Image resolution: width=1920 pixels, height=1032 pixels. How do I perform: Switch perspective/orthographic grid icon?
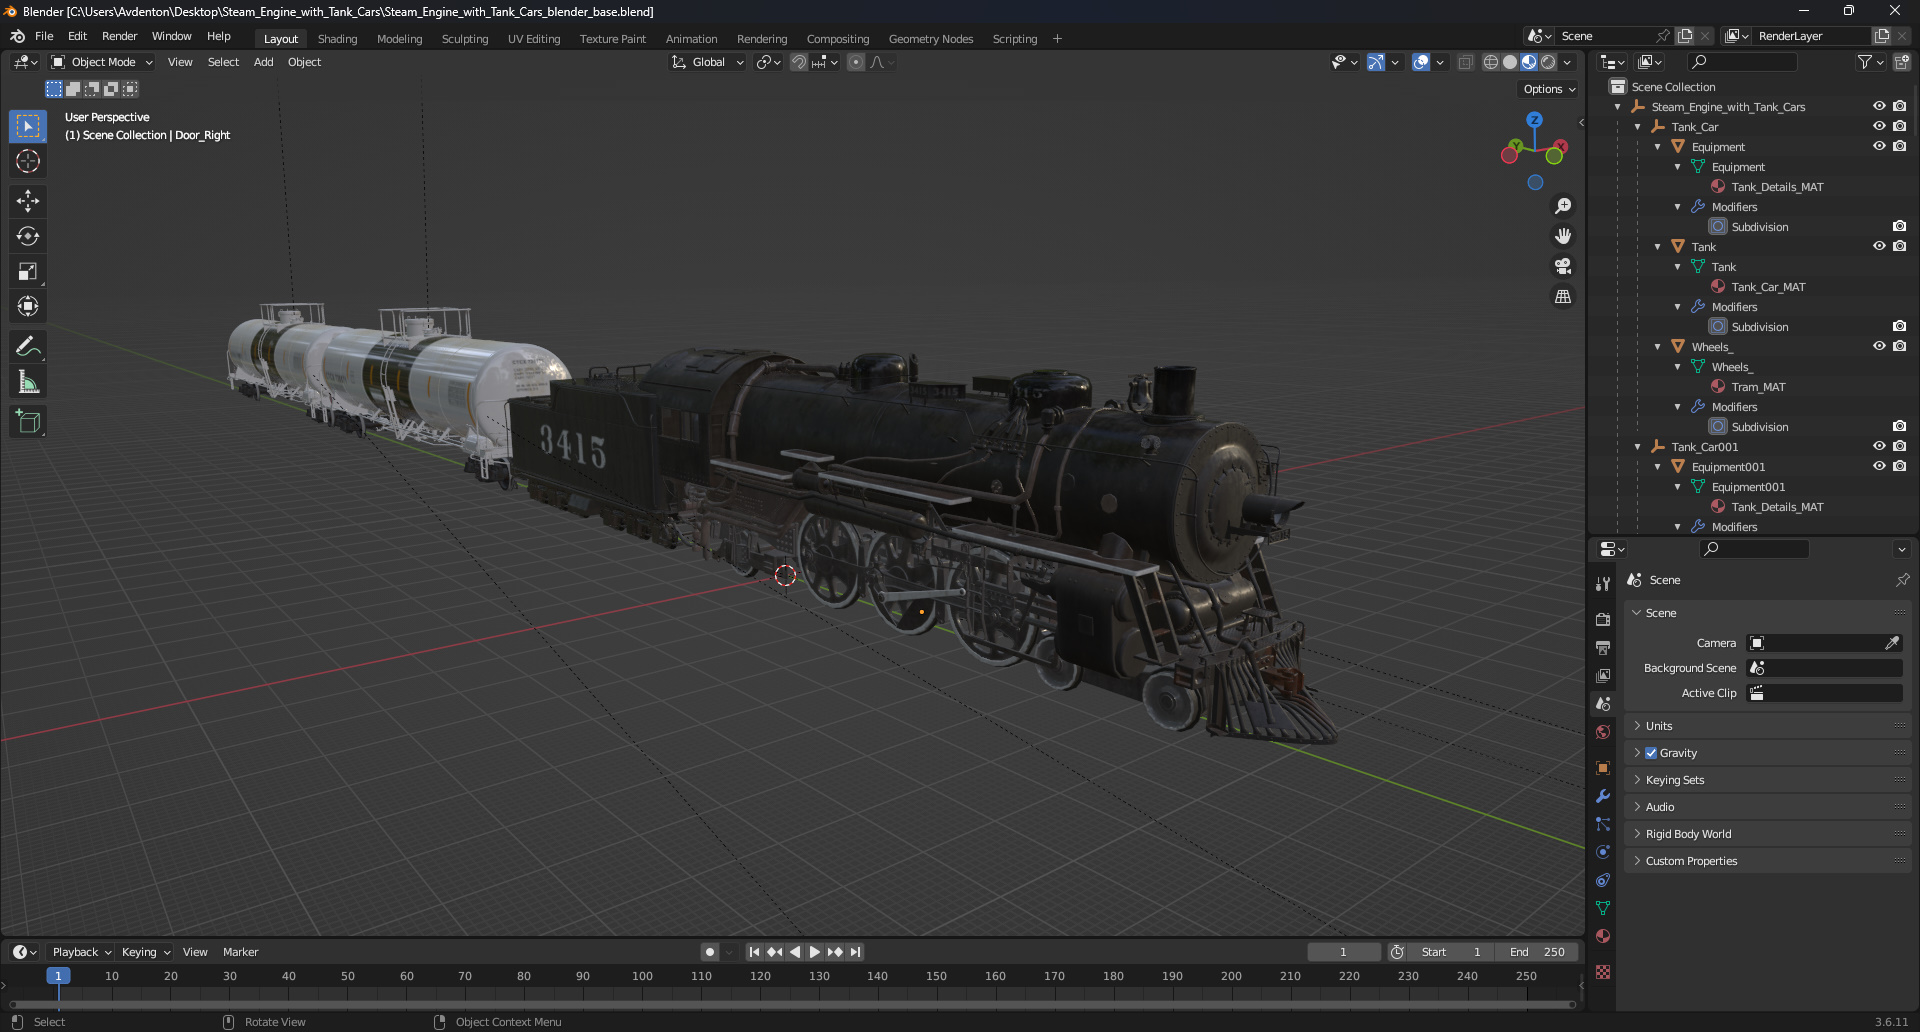click(1563, 296)
